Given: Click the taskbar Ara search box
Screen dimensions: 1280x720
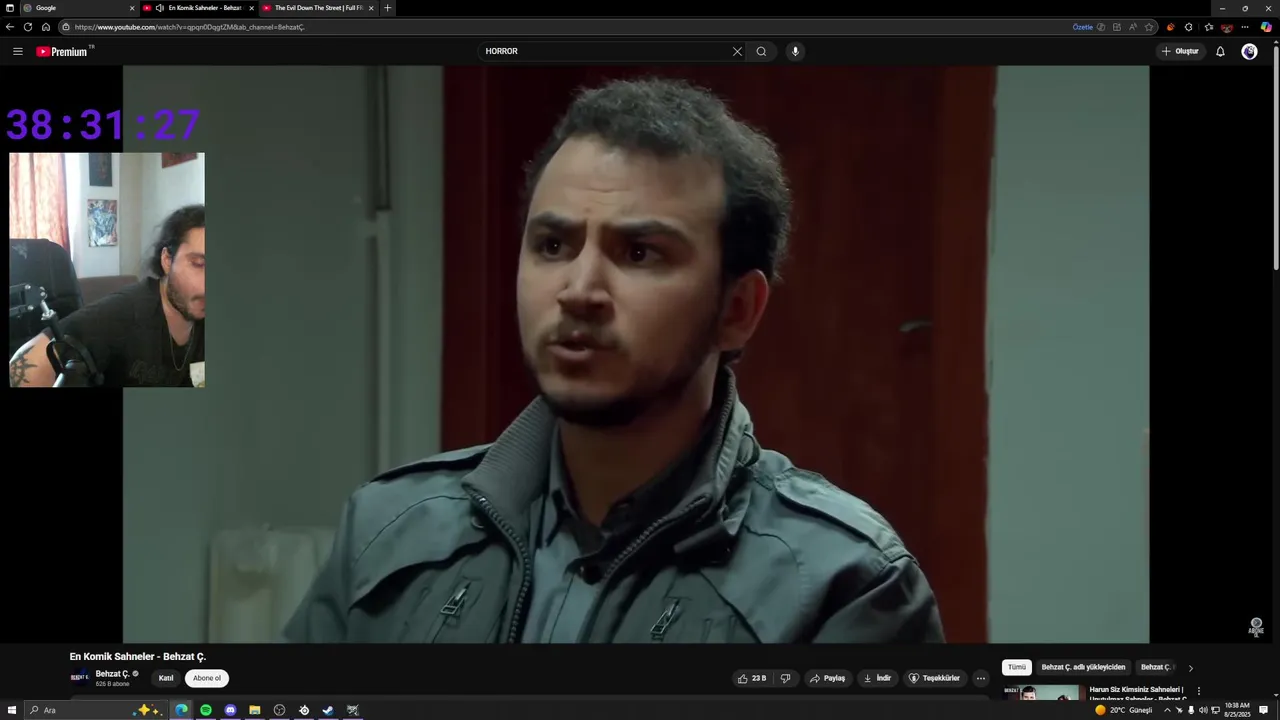Looking at the screenshot, I should tap(95, 710).
